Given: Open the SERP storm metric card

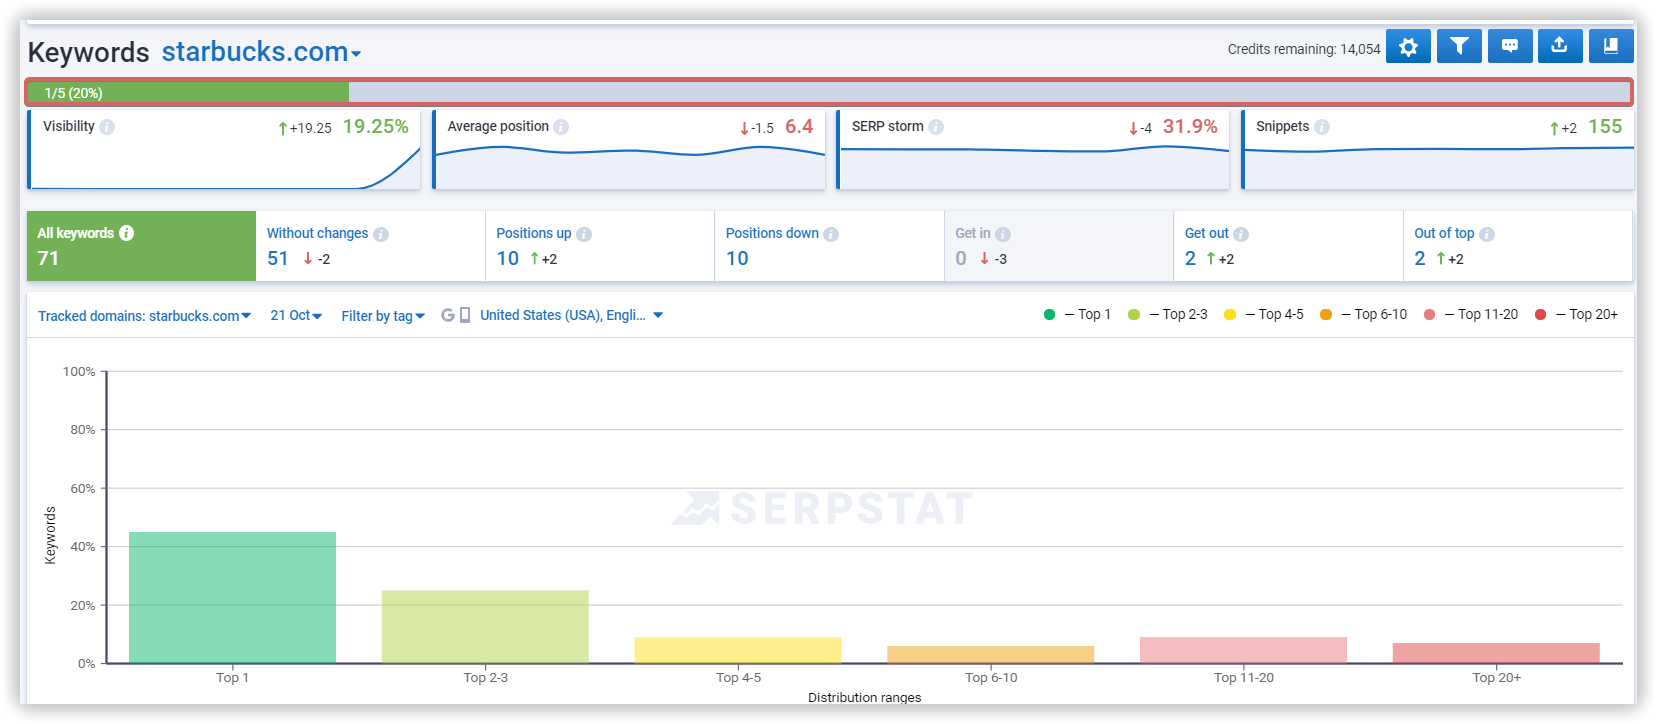Looking at the screenshot, I should point(1033,150).
